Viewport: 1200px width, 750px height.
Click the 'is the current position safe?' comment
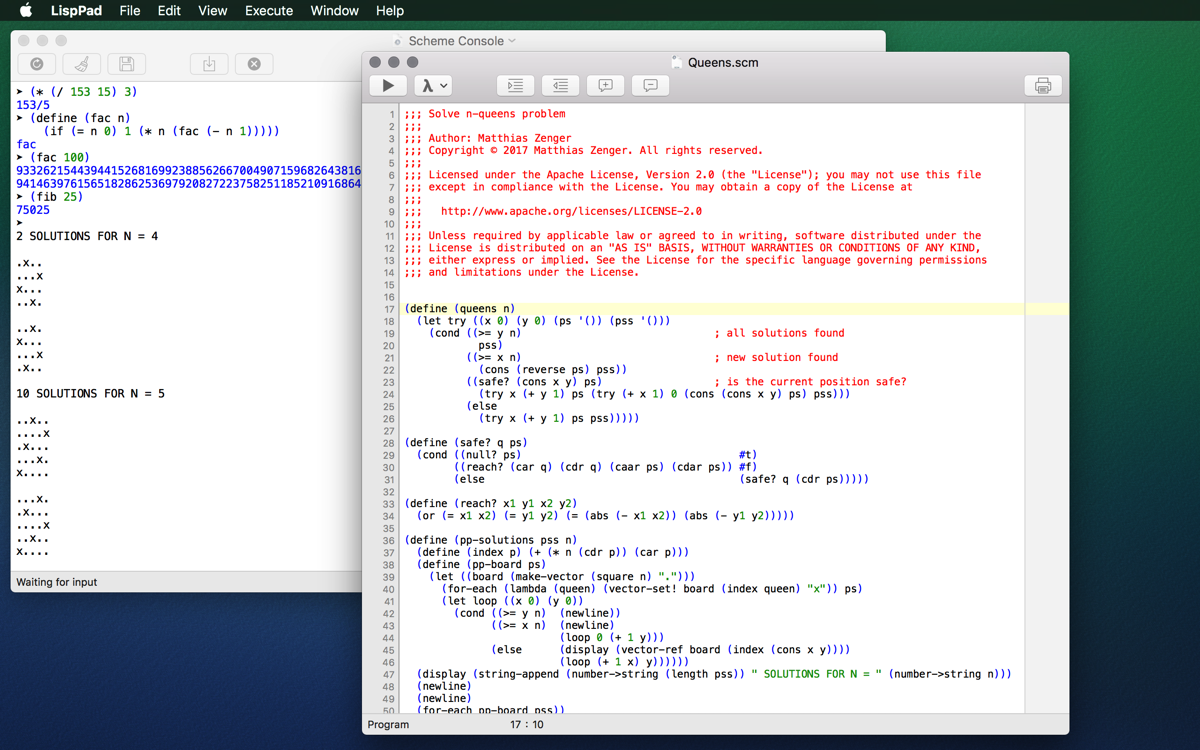click(x=816, y=381)
